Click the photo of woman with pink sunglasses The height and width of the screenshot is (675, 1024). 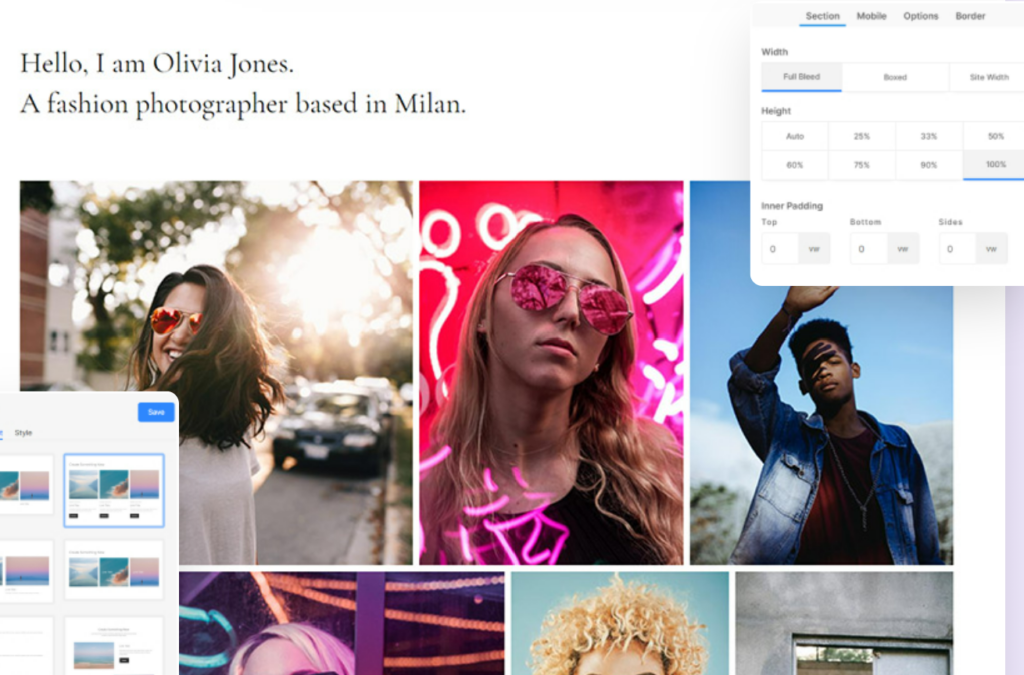pos(551,372)
